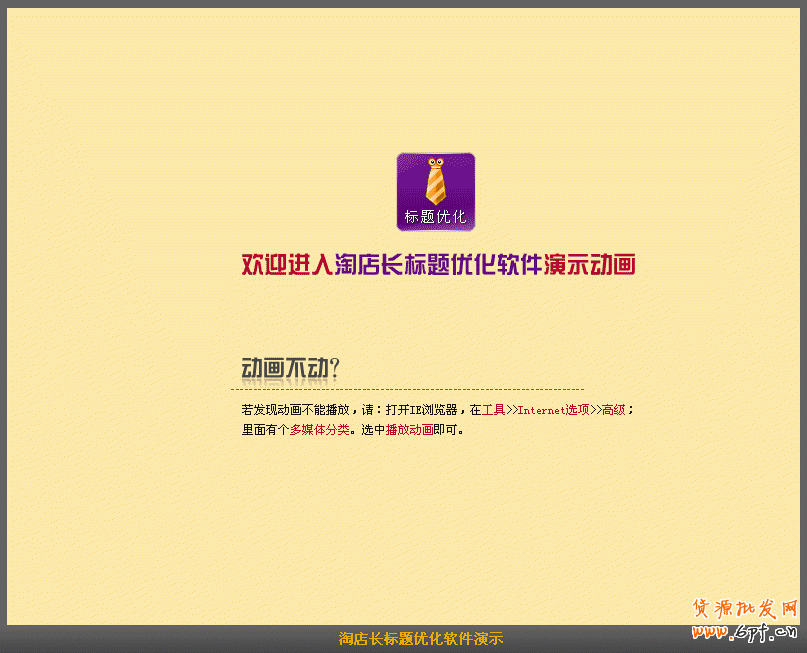Click the 欢迎进入淘店长标题优化软件演示动画 heading
Viewport: 807px width, 653px height.
click(438, 265)
